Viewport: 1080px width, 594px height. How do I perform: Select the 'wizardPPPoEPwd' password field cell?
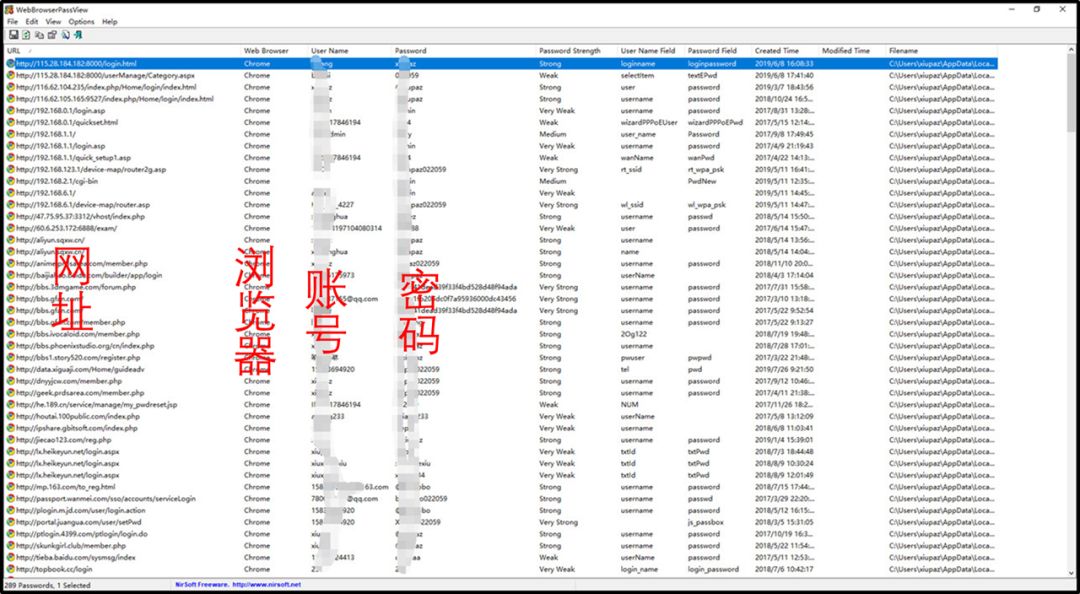(x=715, y=122)
